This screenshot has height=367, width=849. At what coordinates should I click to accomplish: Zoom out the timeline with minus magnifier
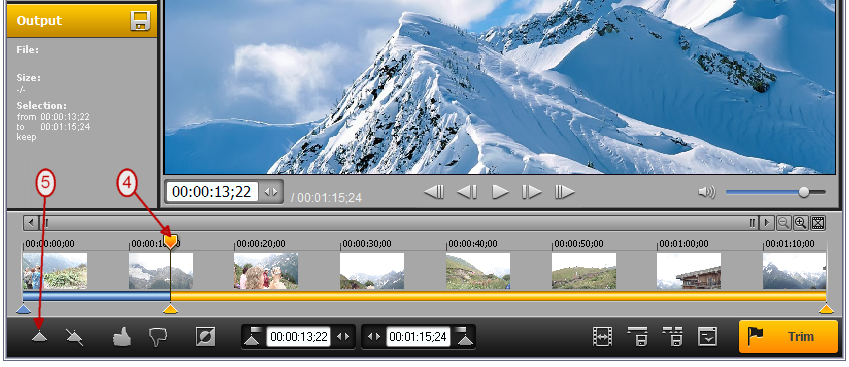(783, 222)
